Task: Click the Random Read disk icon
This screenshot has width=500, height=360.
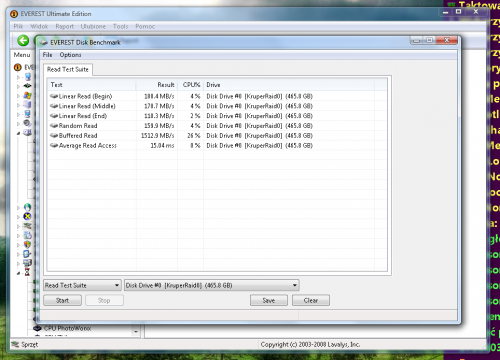Action: tap(54, 126)
